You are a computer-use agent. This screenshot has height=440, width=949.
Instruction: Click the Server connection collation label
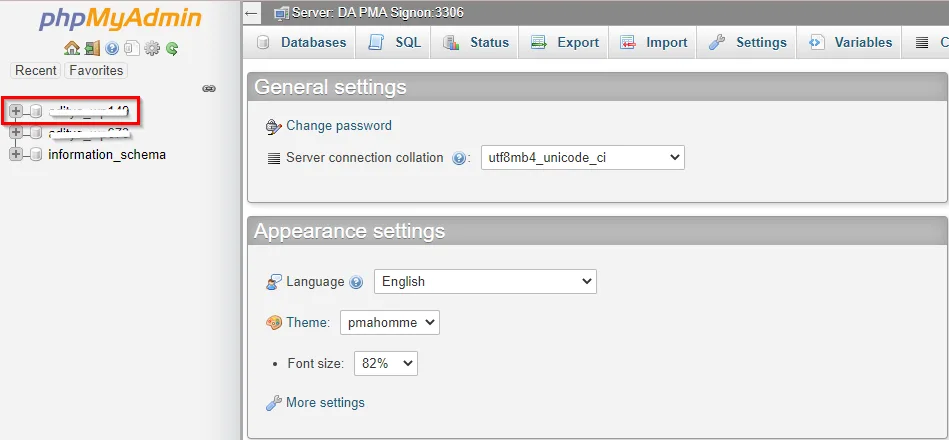point(365,157)
